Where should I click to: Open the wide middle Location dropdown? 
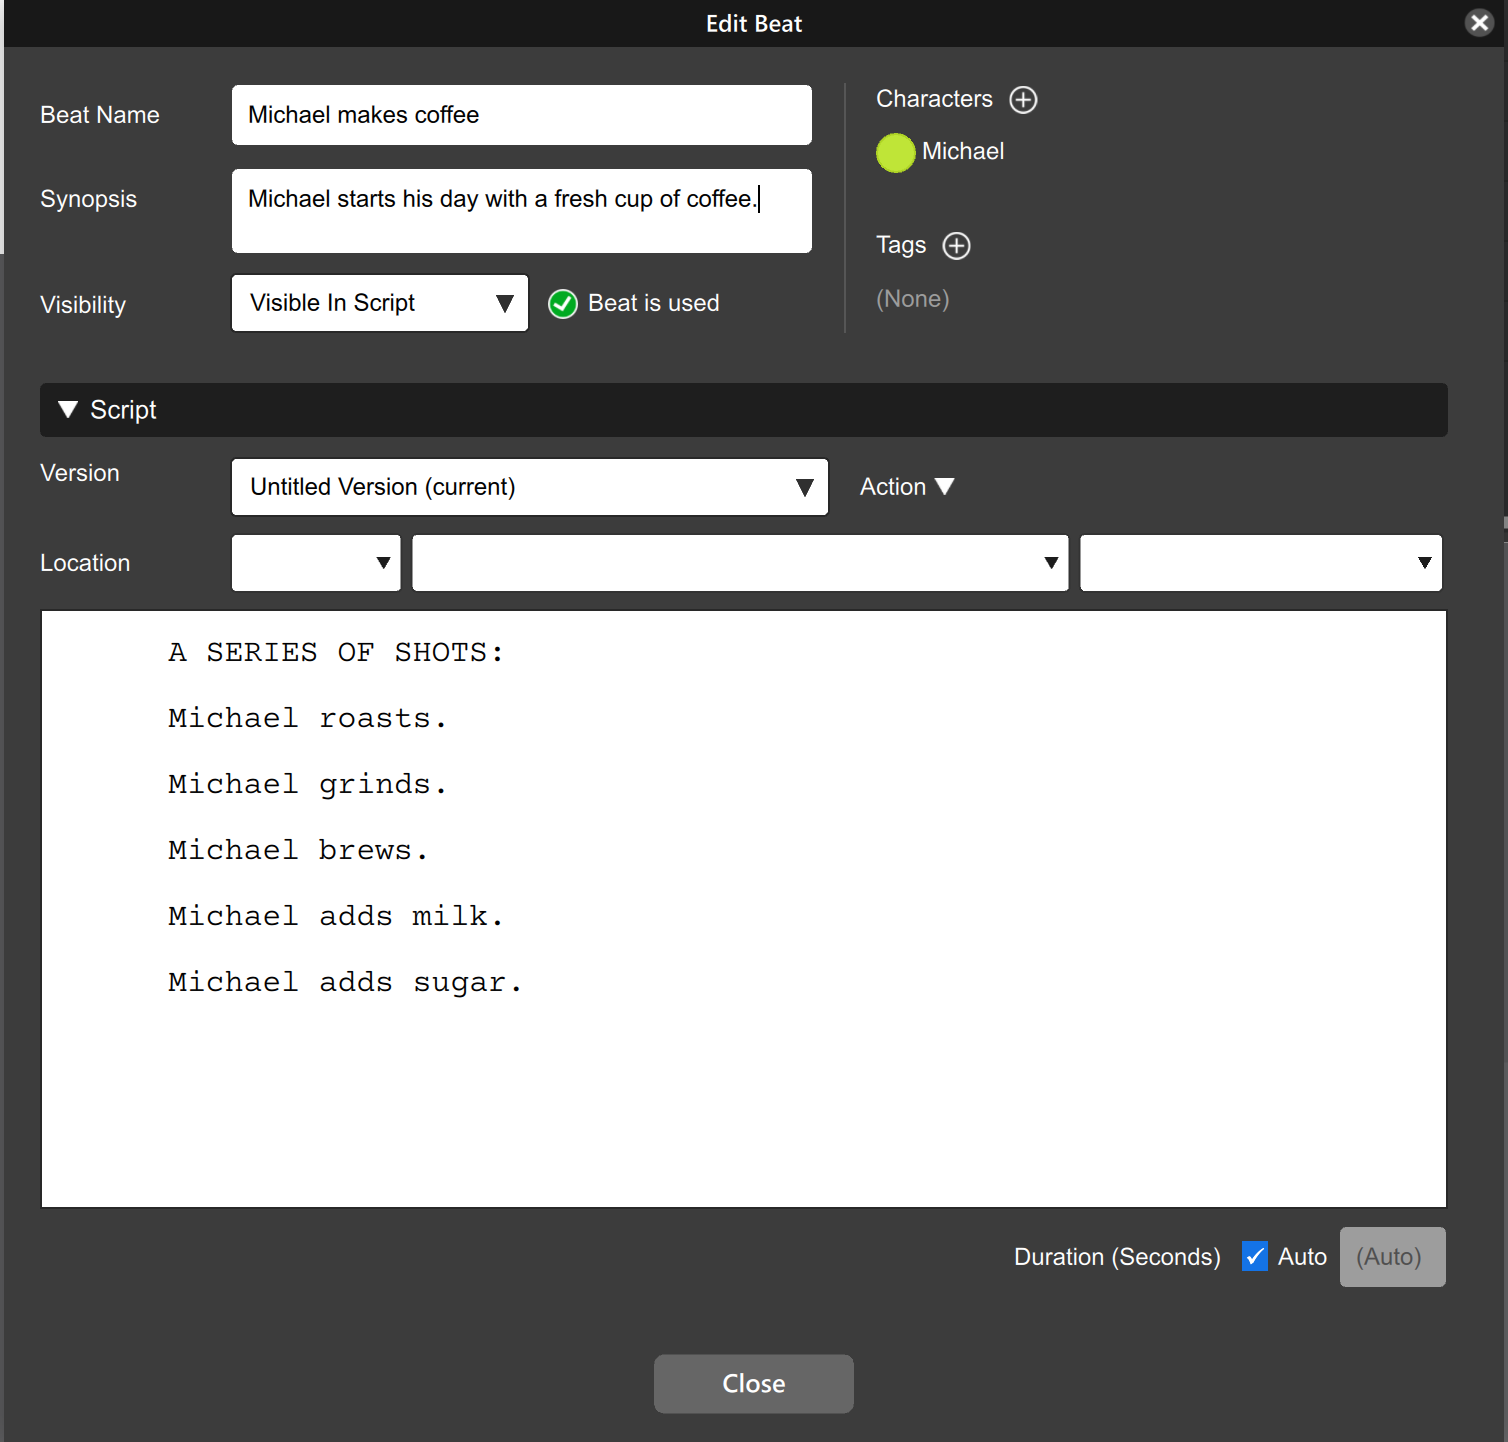(x=740, y=563)
